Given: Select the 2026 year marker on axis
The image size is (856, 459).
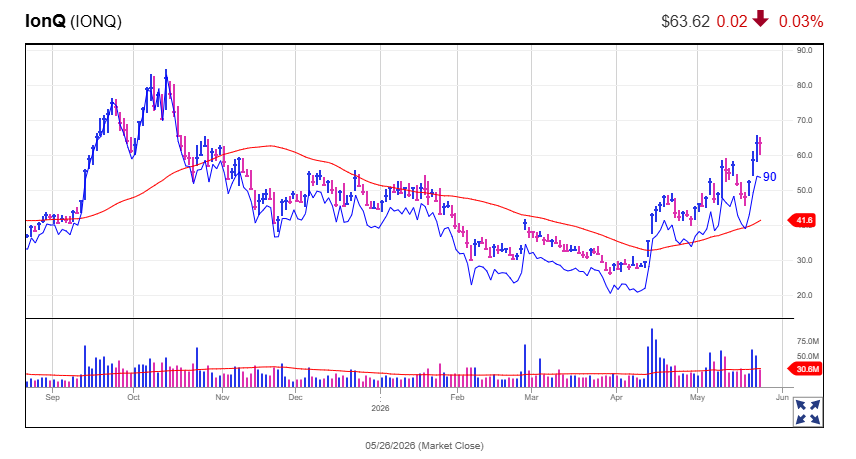Looking at the screenshot, I should (x=380, y=408).
